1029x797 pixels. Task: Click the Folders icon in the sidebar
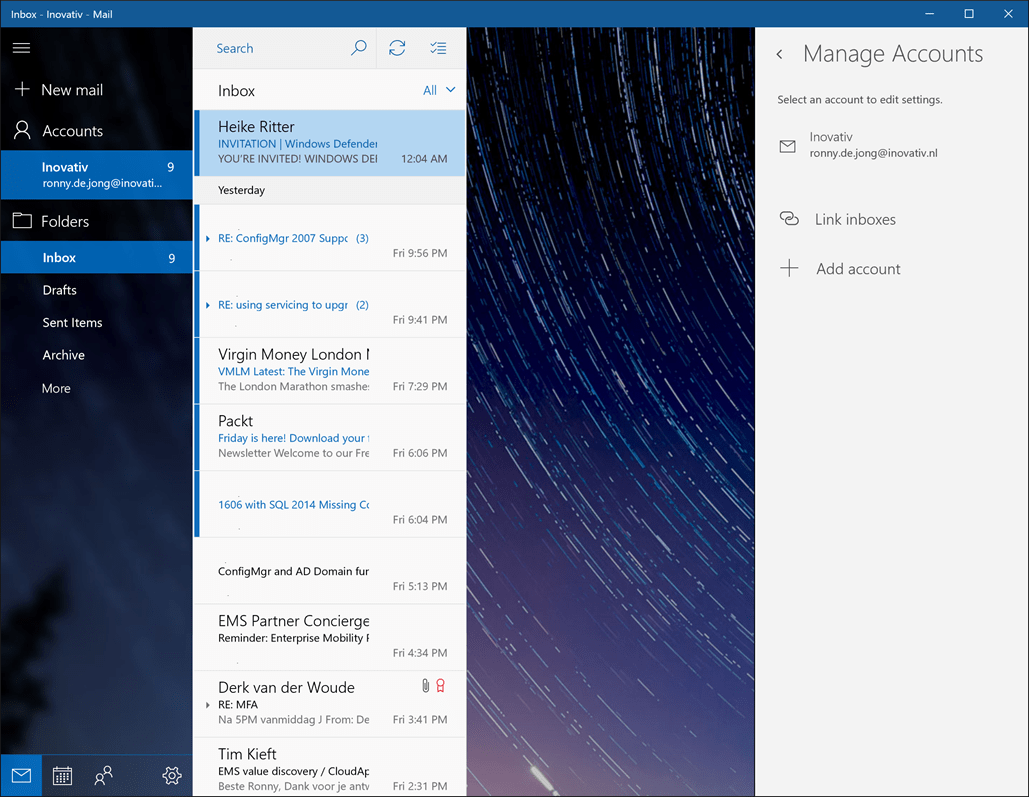tap(21, 220)
